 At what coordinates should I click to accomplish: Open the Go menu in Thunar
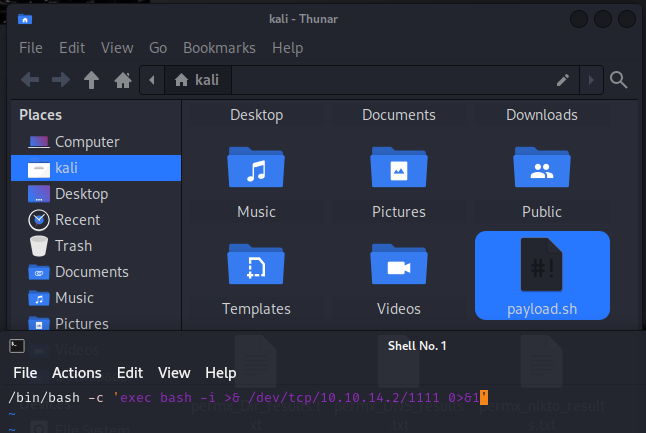[158, 48]
